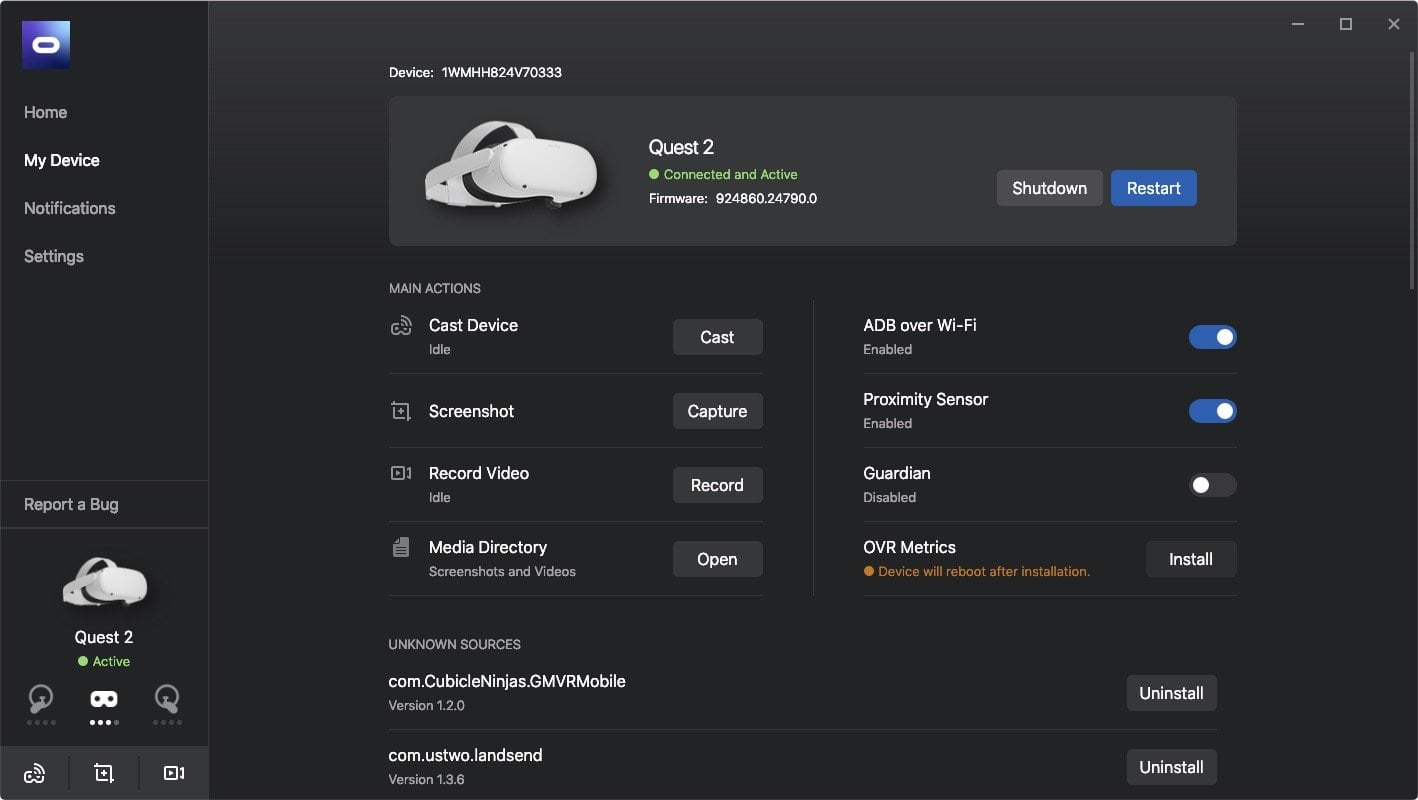Open the My Device page

(62, 160)
